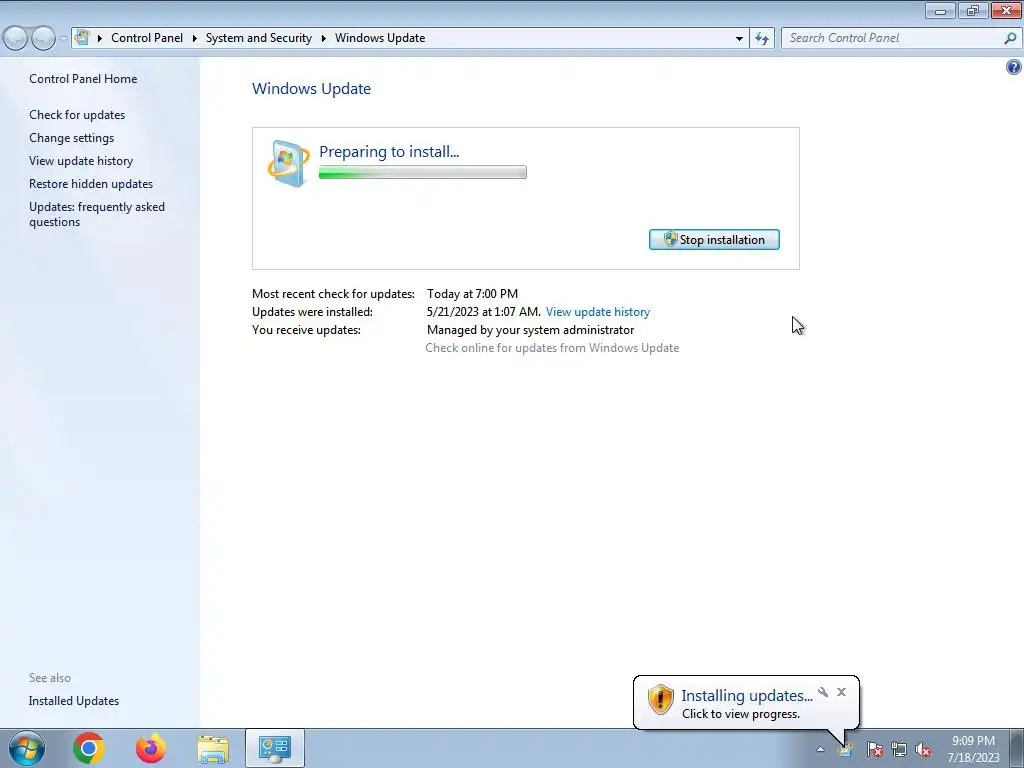The image size is (1024, 768).
Task: Expand the root arrow before Control Panel
Action: pyautogui.click(x=100, y=39)
